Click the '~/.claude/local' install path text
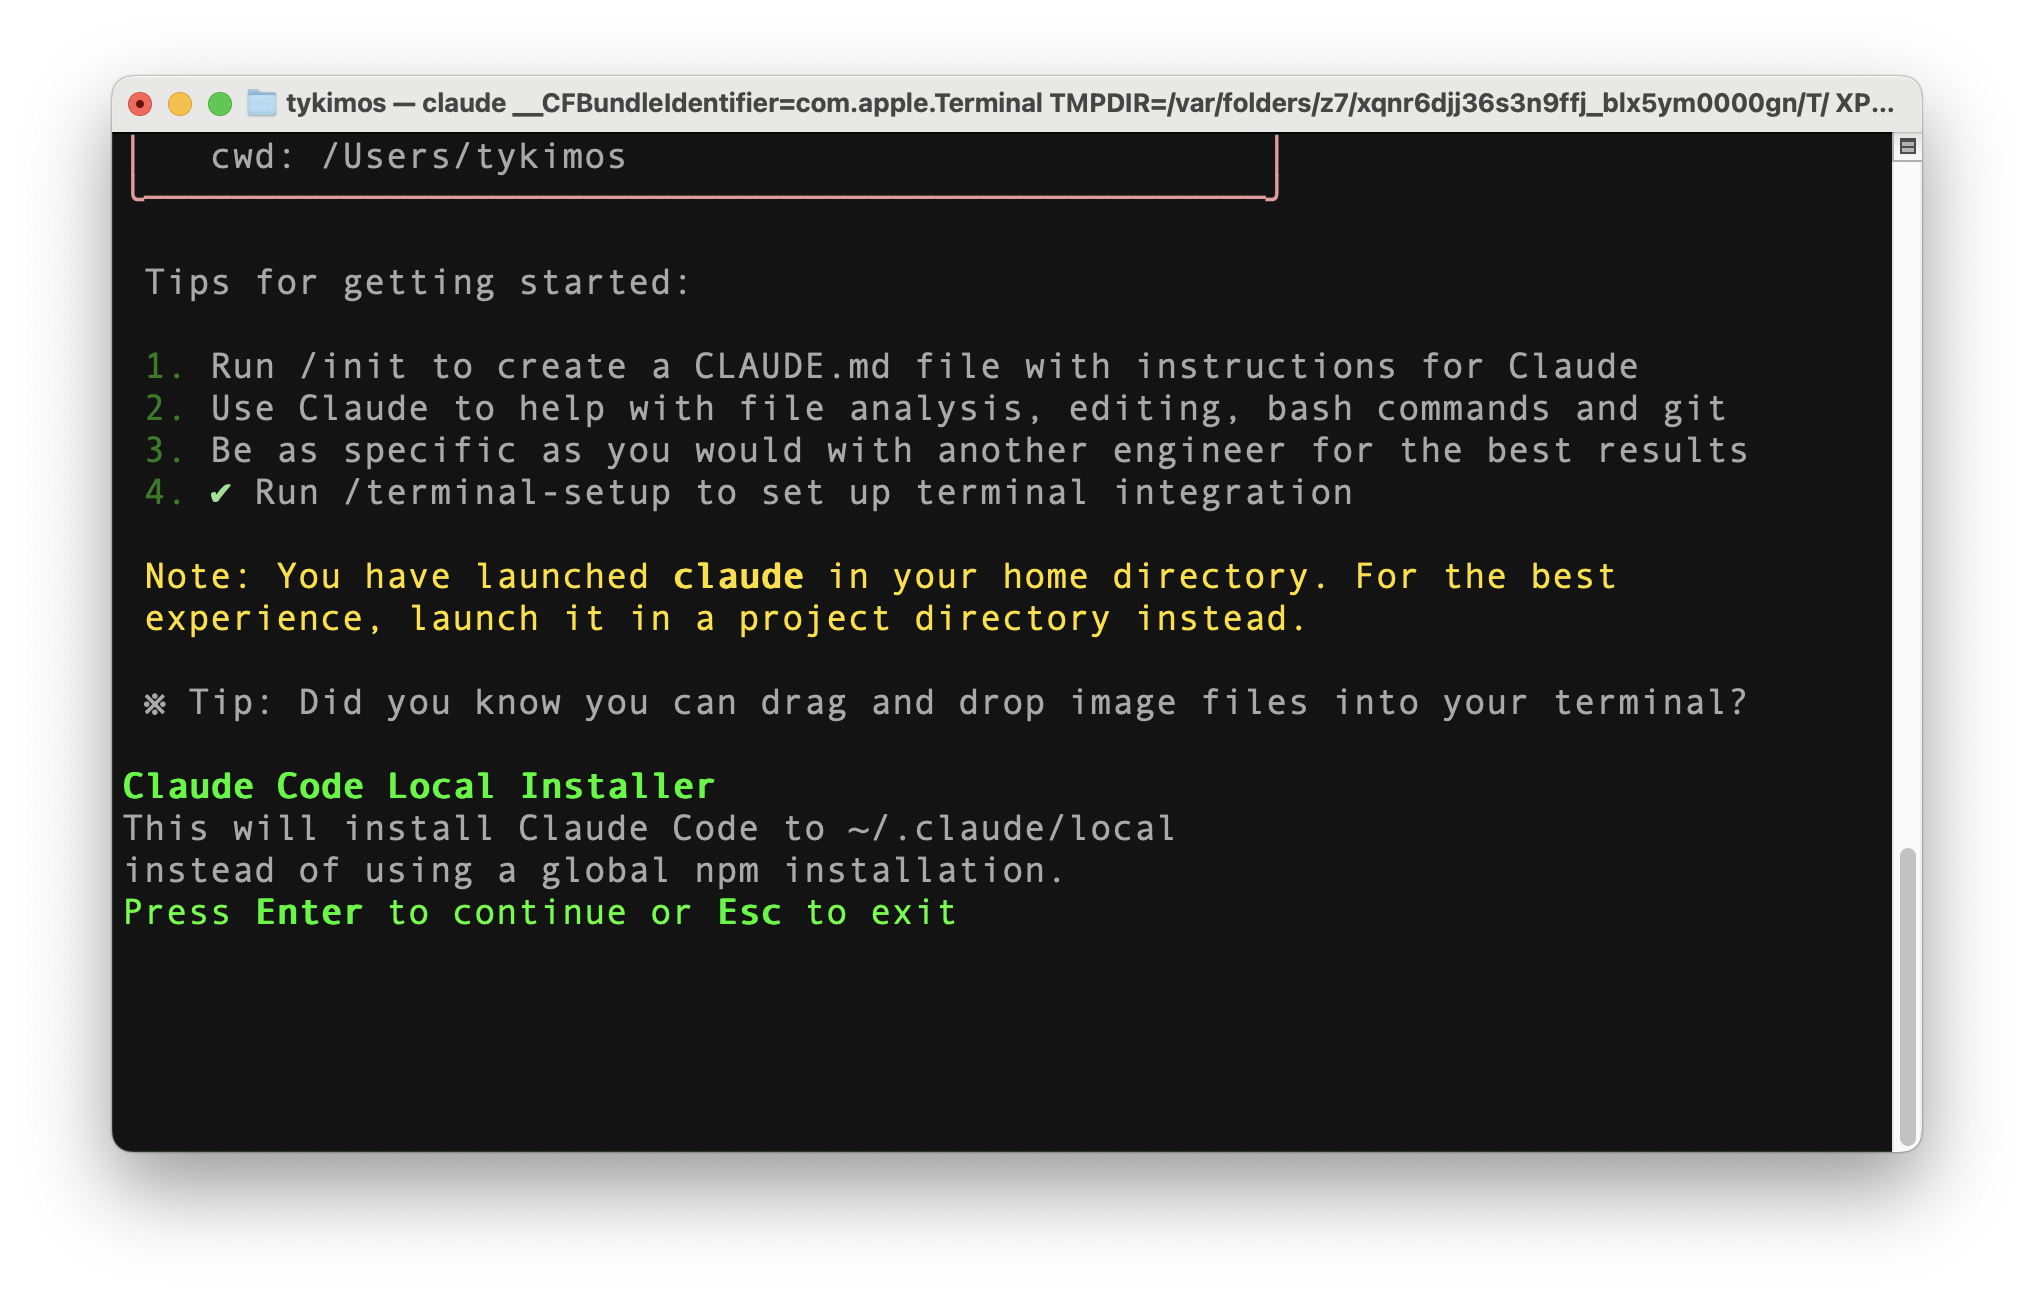Viewport: 2034px width, 1300px height. click(1010, 829)
